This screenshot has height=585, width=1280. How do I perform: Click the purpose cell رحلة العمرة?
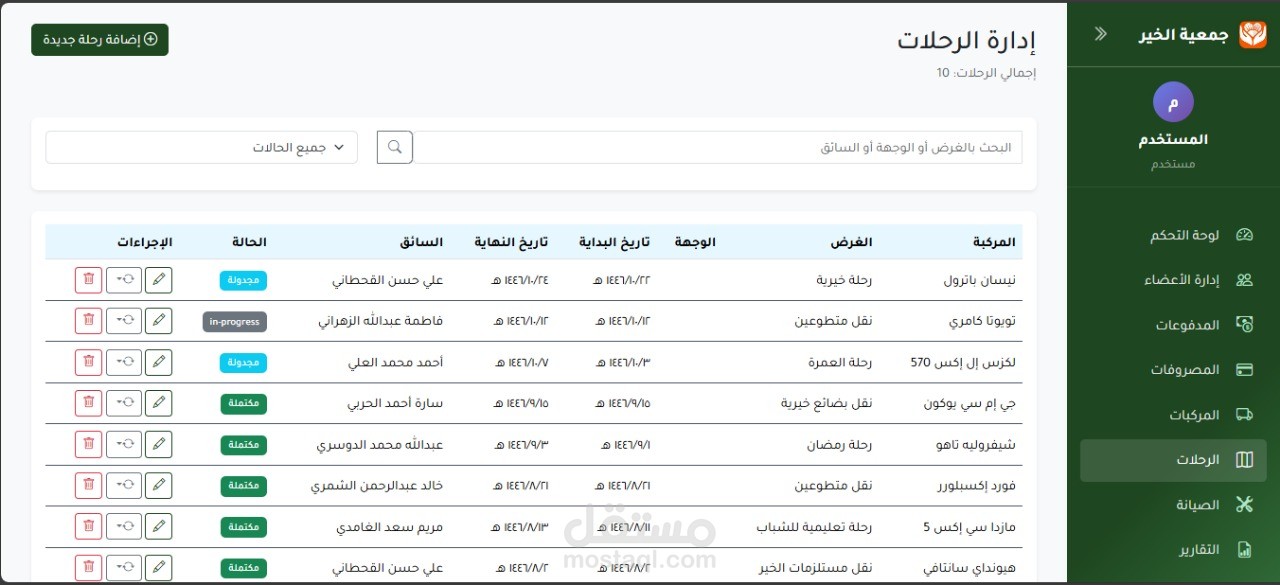[x=840, y=362]
